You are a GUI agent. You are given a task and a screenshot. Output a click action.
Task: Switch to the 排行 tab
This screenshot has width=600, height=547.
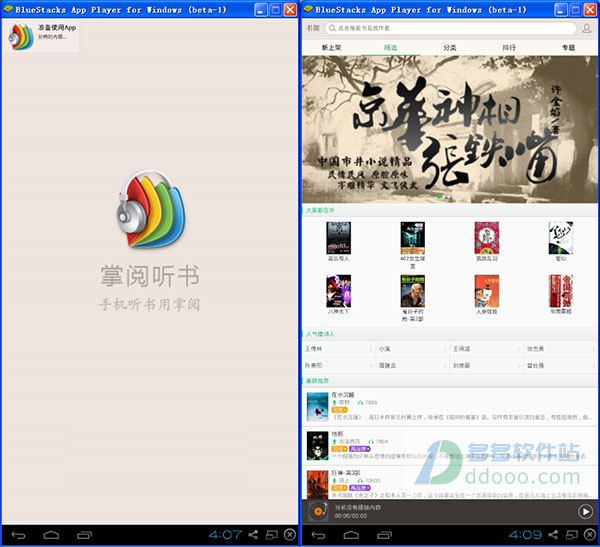click(x=509, y=47)
